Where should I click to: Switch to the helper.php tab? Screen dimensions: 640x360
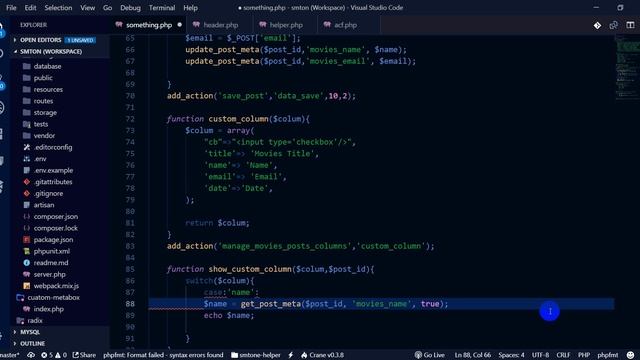tap(286, 25)
